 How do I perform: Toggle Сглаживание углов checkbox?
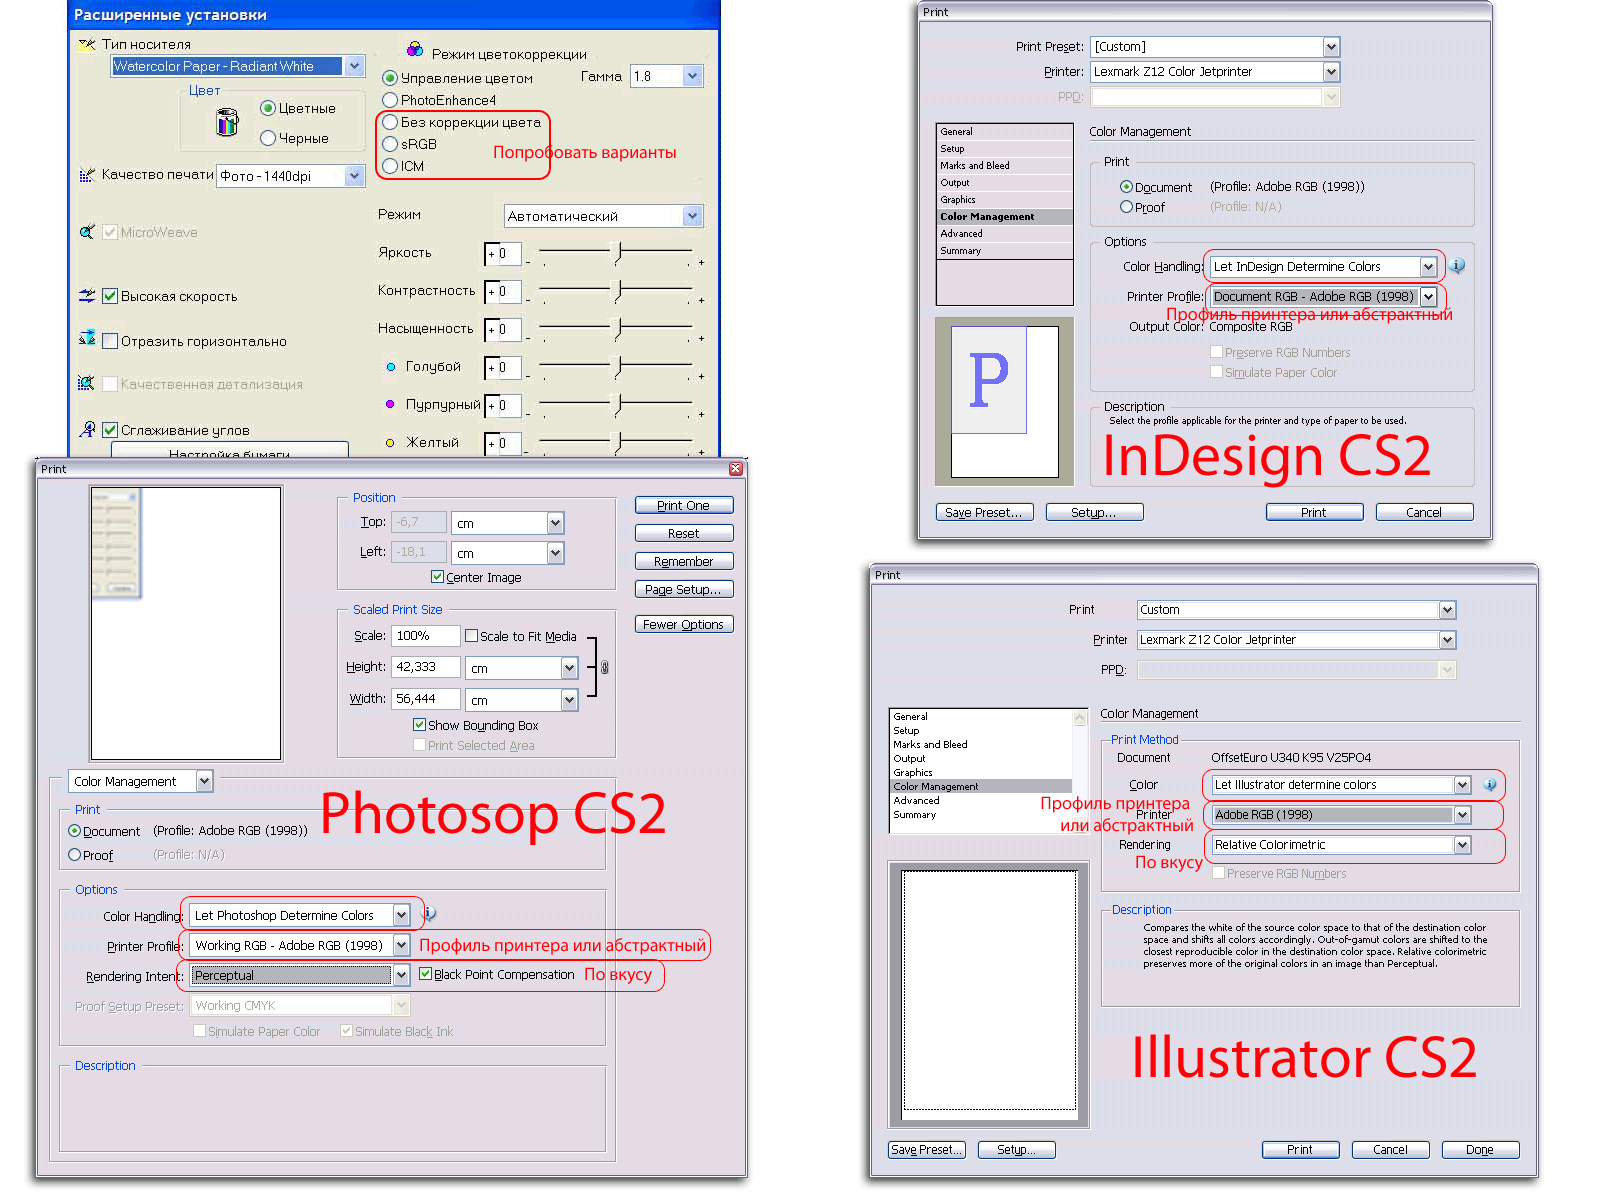tap(110, 430)
